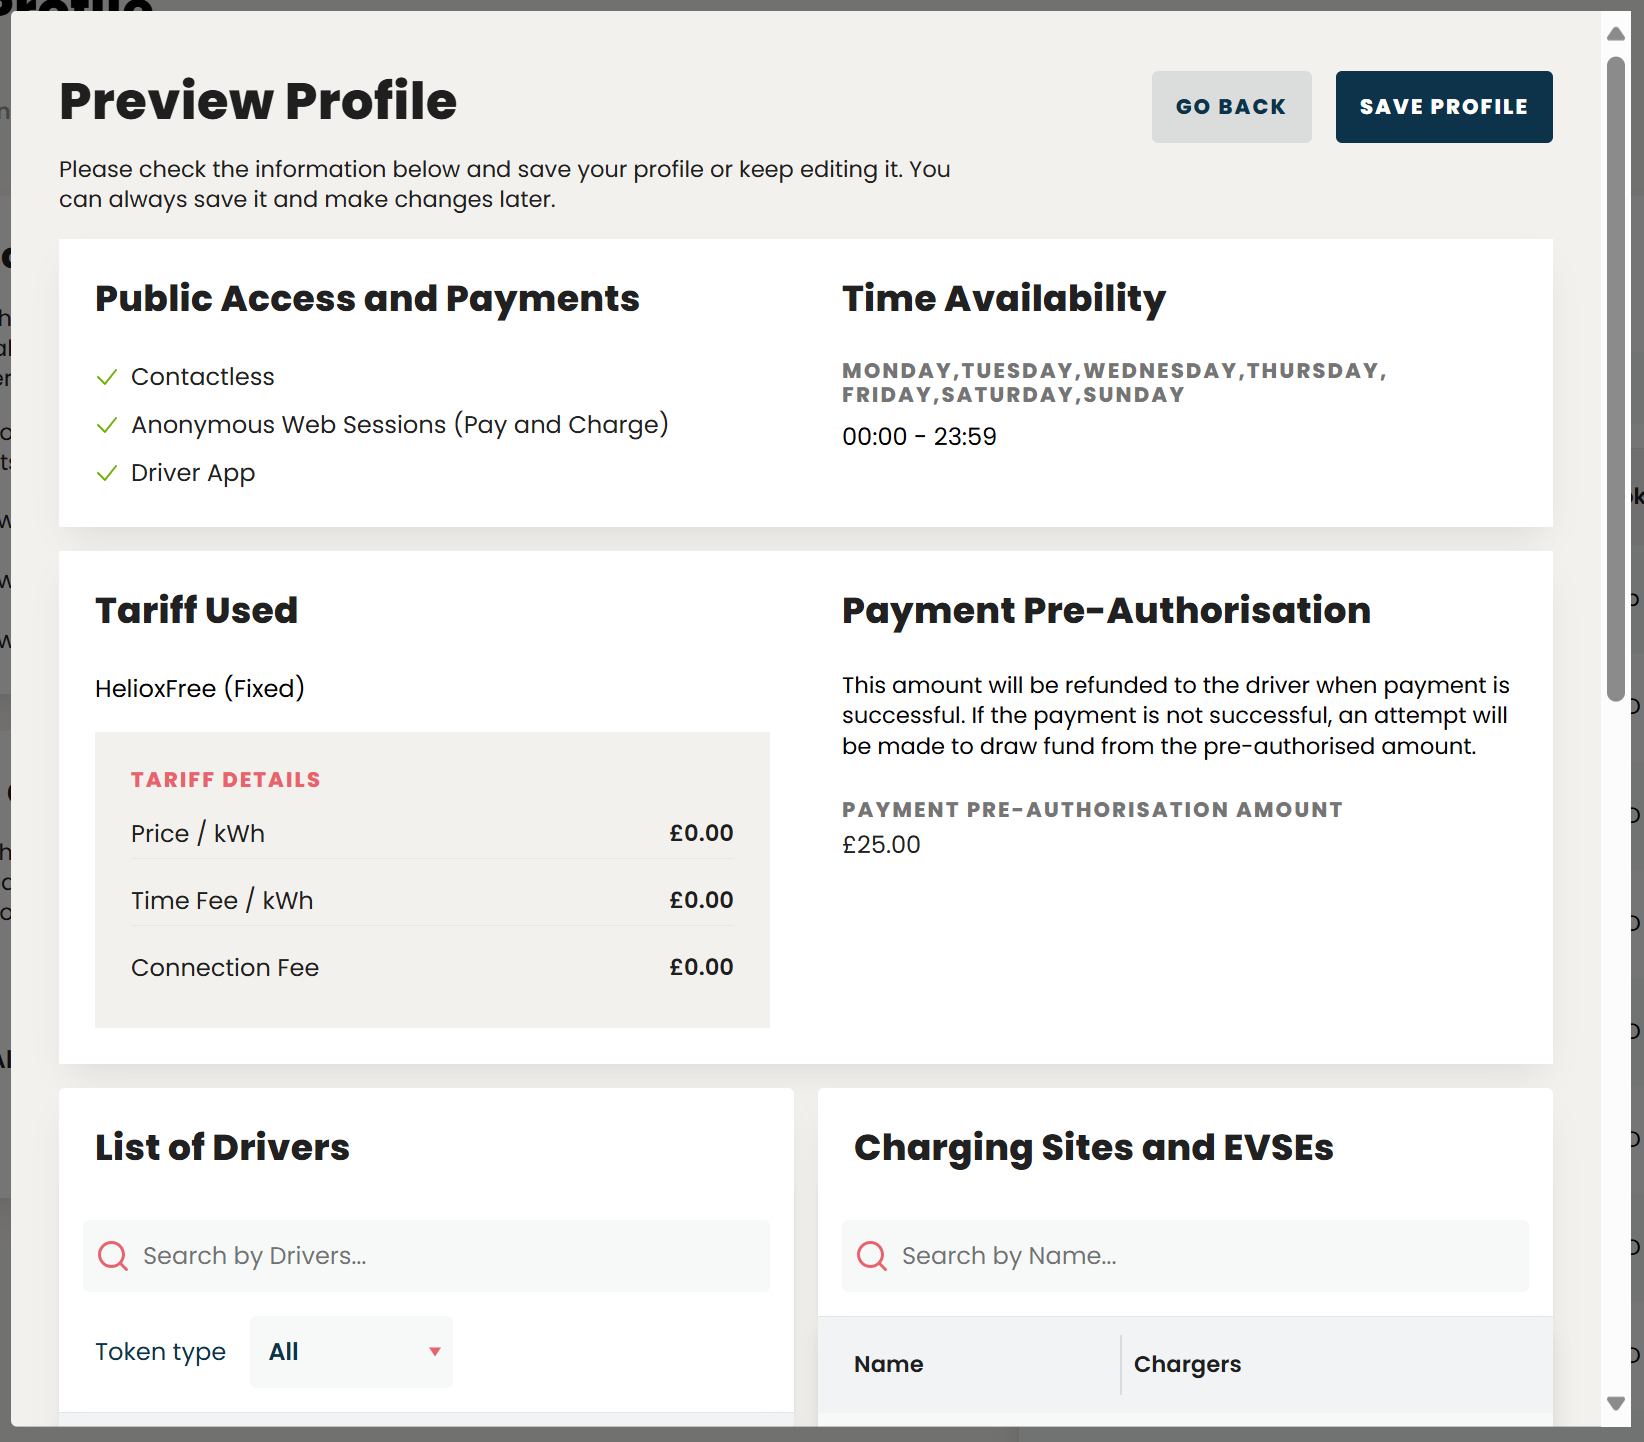
Task: Sort by the Chargers column header
Action: tap(1187, 1364)
